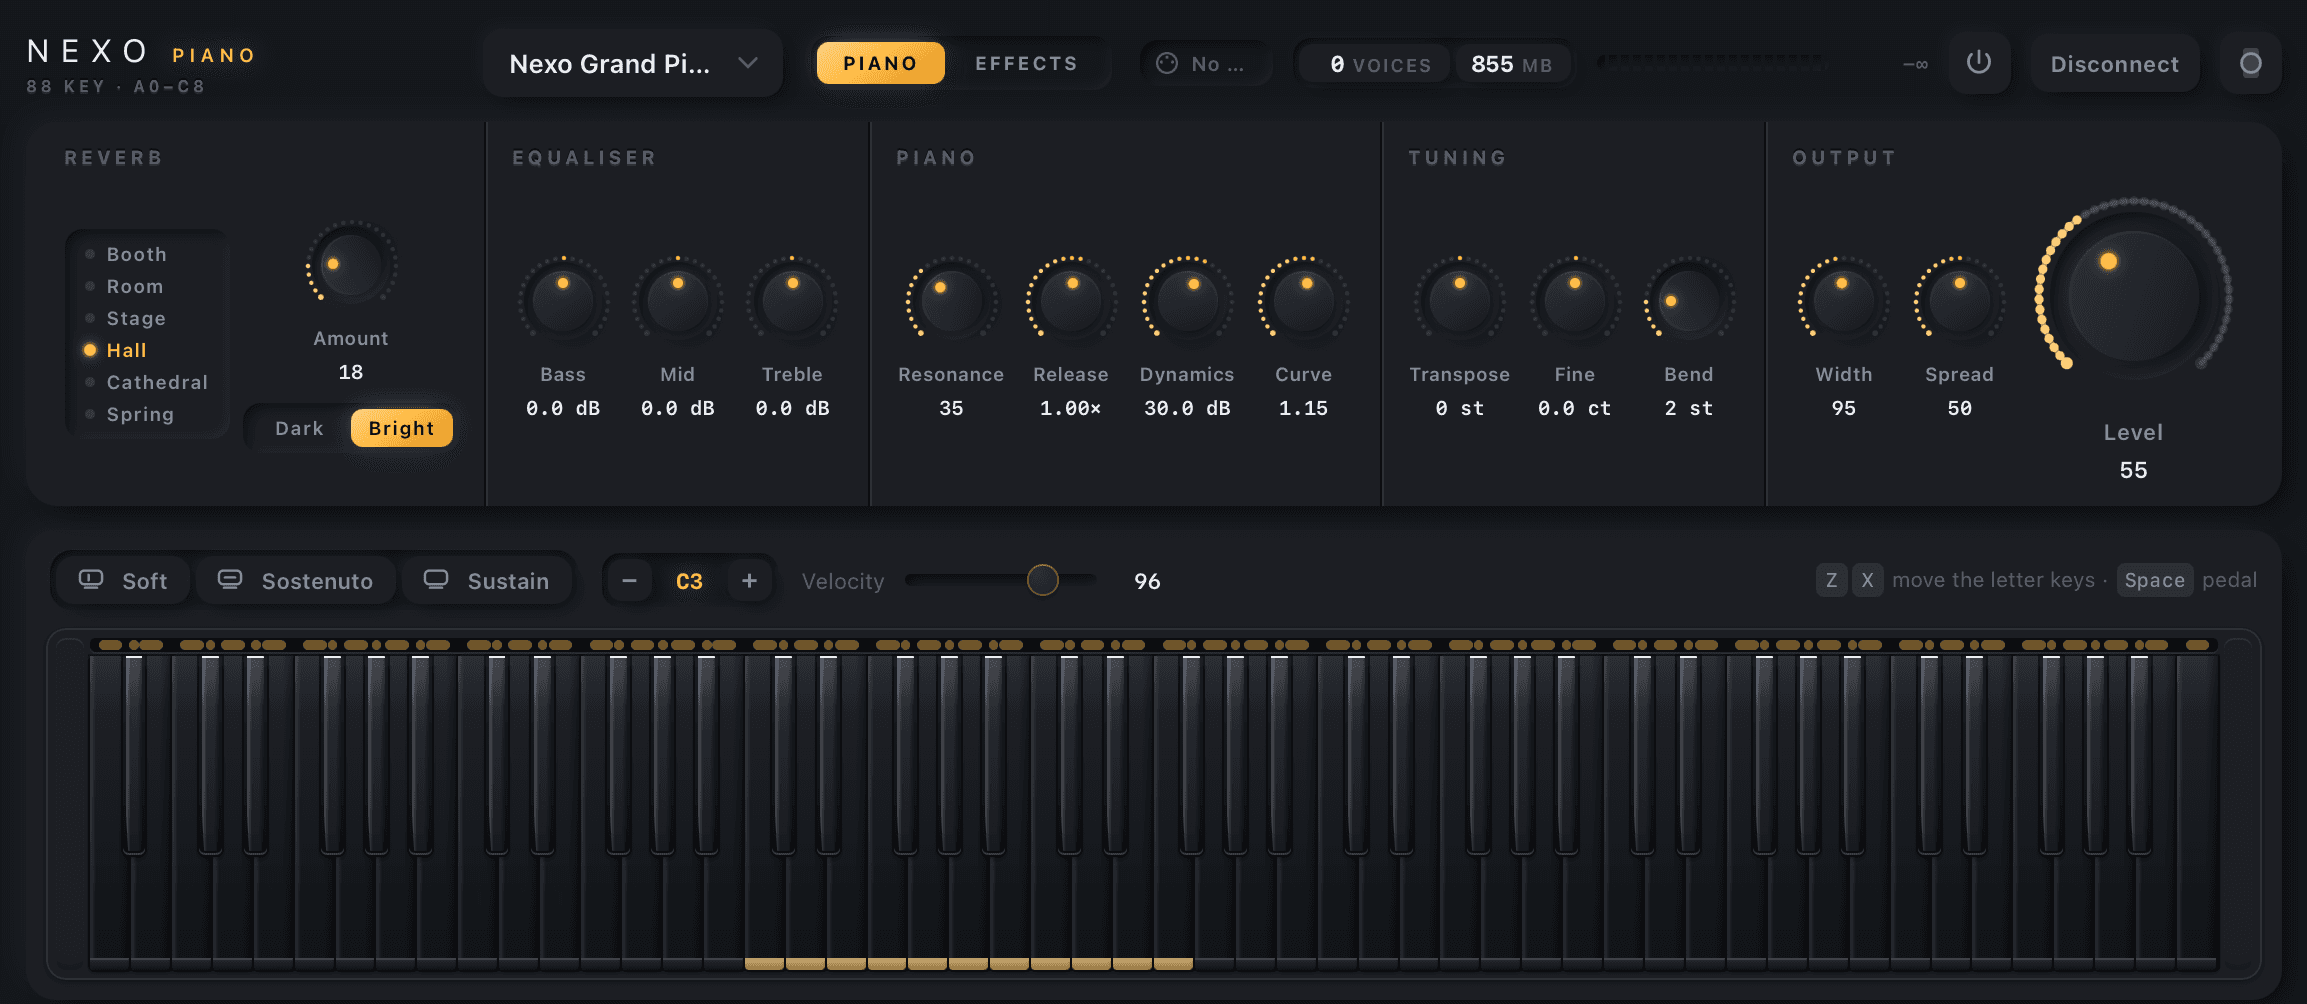Click the Mid equaliser knob
The image size is (2307, 1004).
pyautogui.click(x=677, y=300)
